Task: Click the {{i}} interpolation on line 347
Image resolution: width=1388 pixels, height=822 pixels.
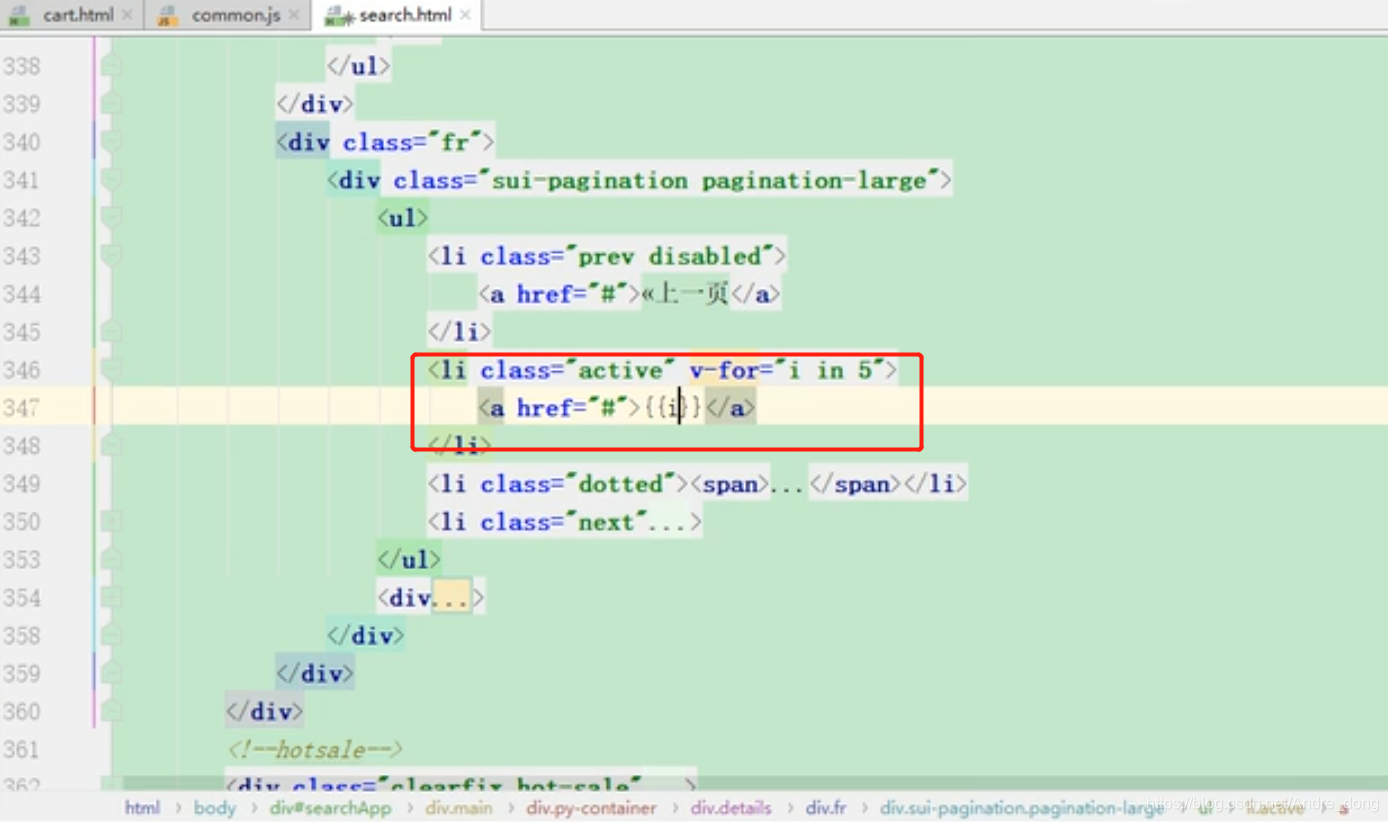Action: tap(673, 408)
